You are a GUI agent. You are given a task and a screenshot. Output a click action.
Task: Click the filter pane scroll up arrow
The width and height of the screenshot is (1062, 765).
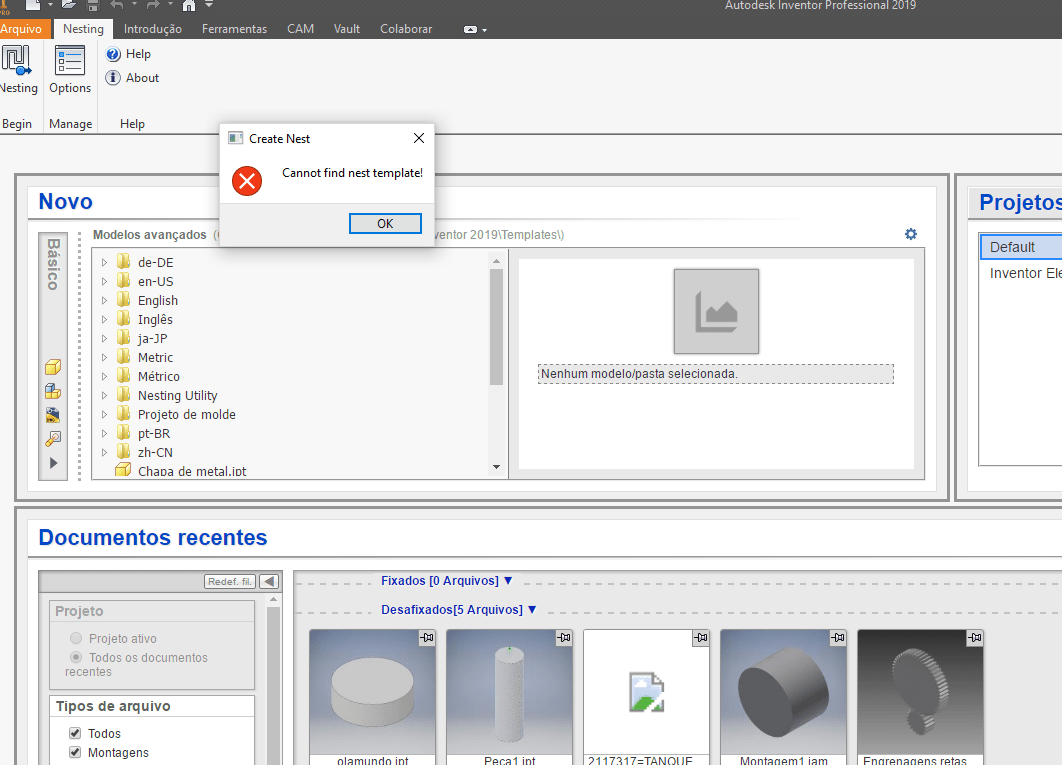(x=274, y=600)
